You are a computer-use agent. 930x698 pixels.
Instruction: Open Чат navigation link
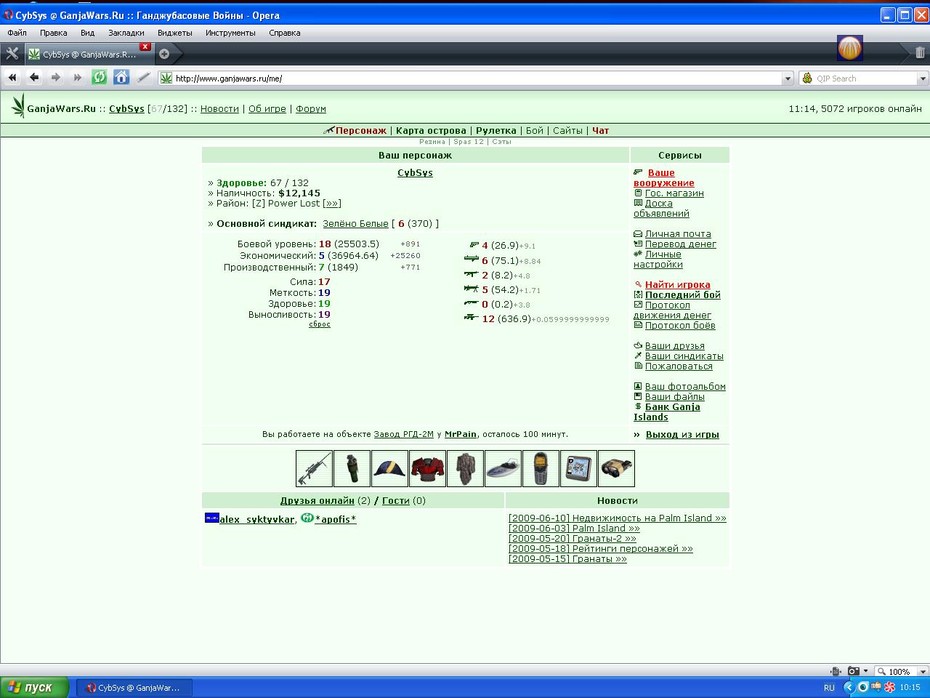(600, 130)
